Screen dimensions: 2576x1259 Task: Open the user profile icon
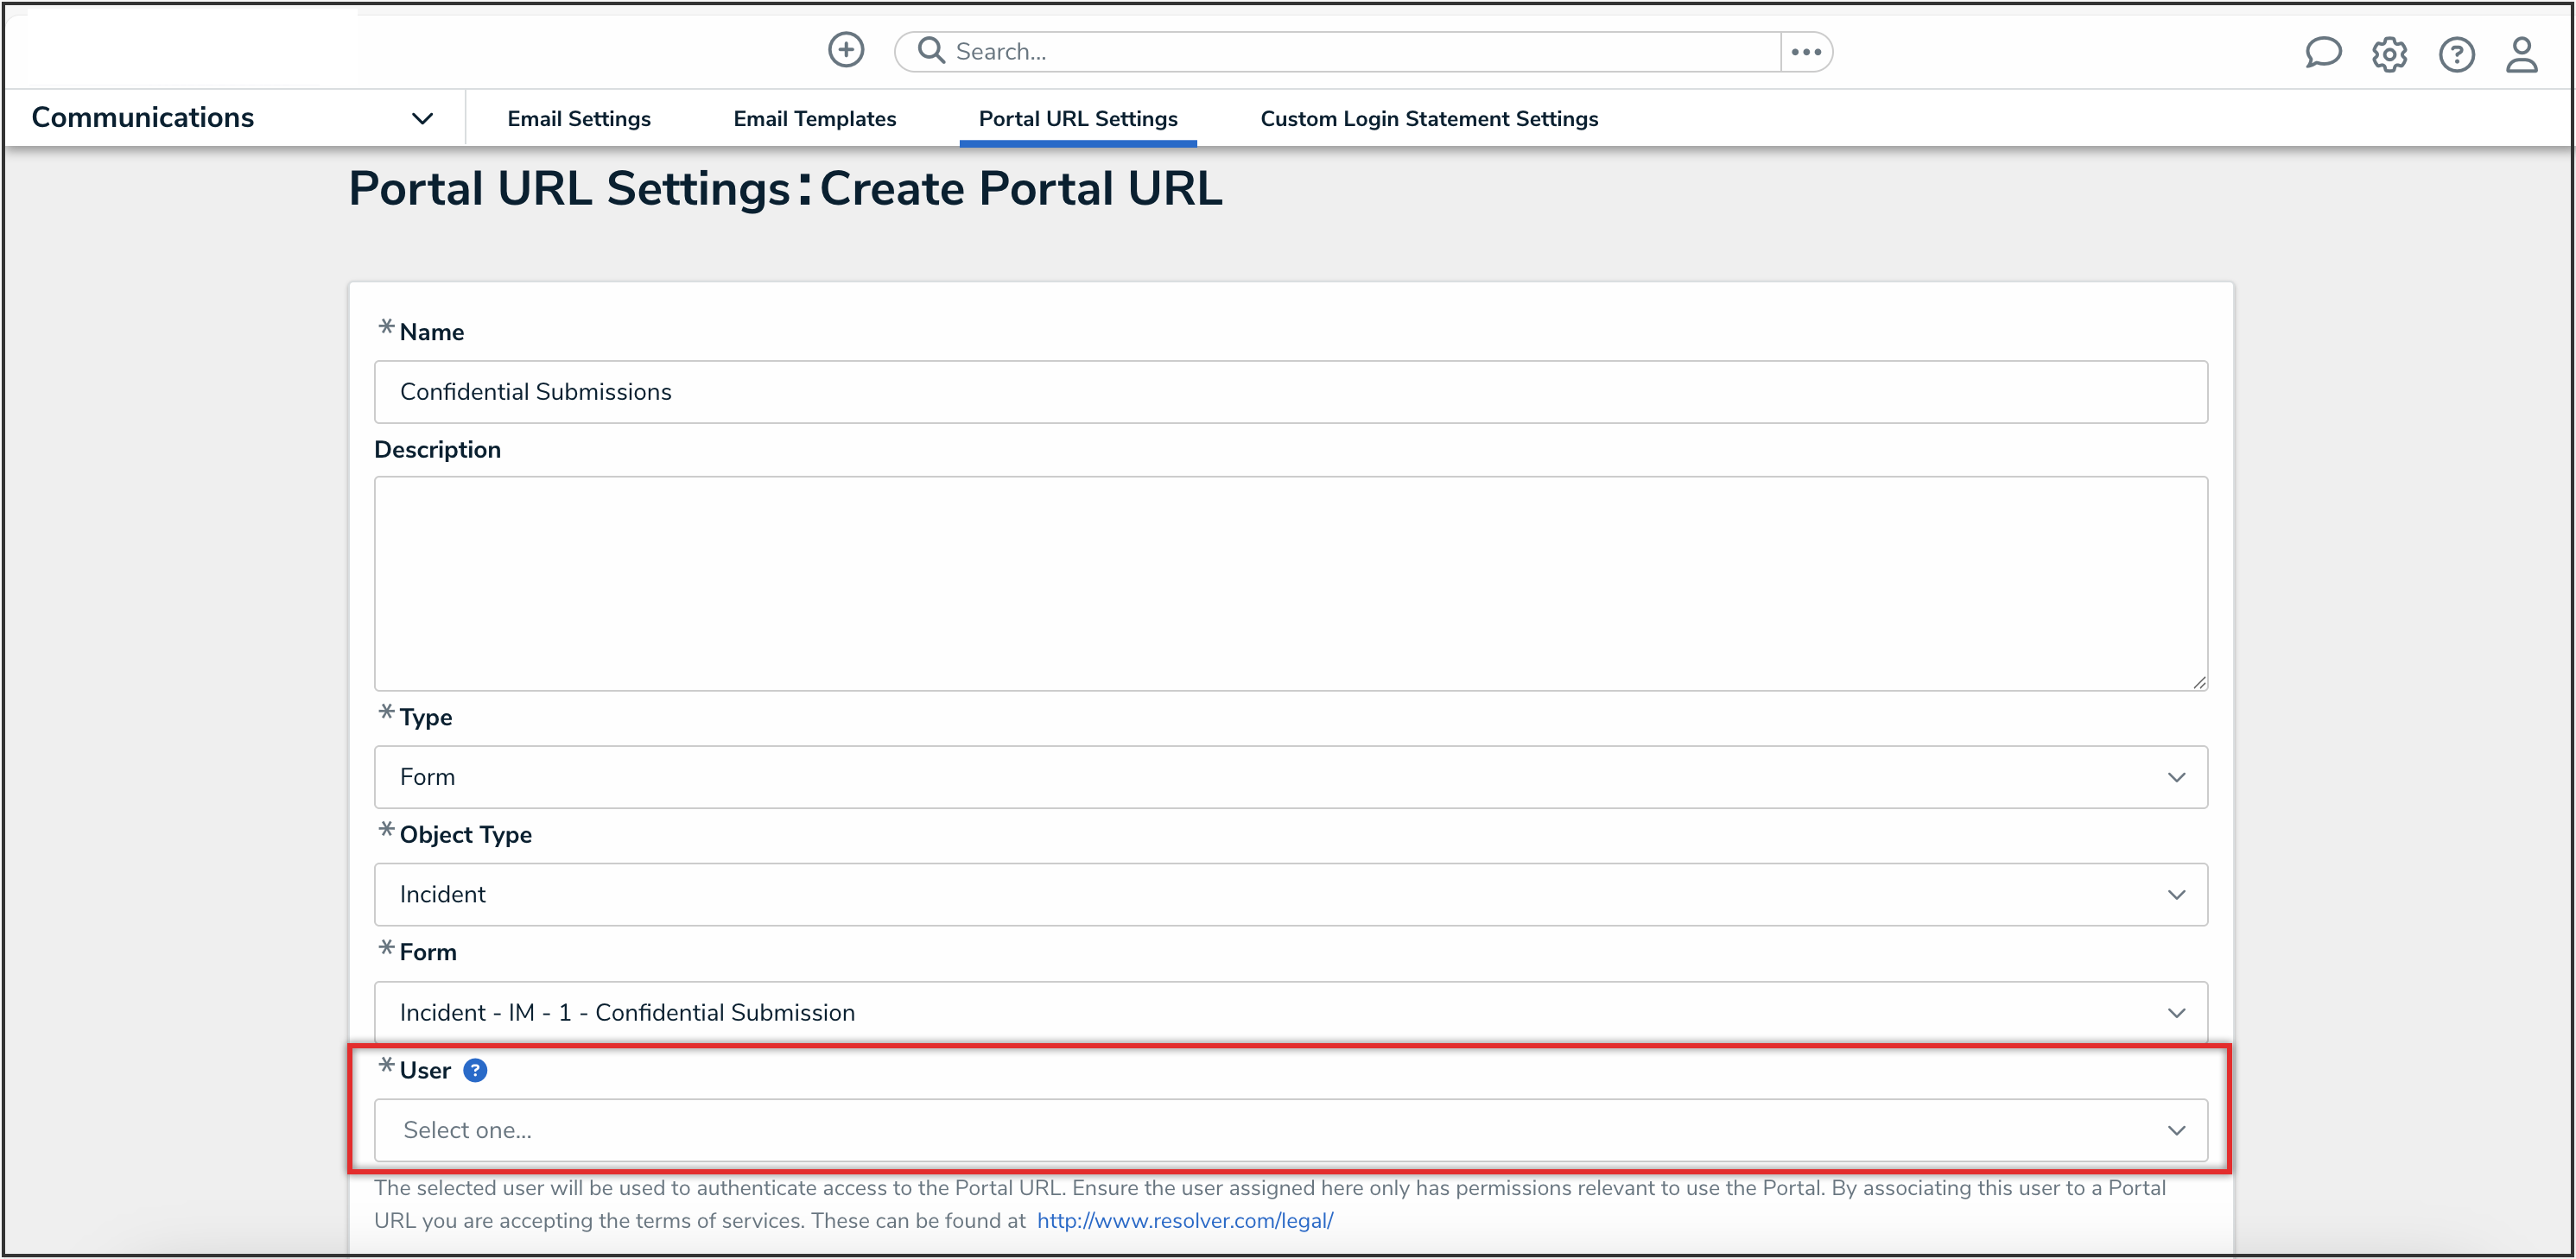(2521, 54)
